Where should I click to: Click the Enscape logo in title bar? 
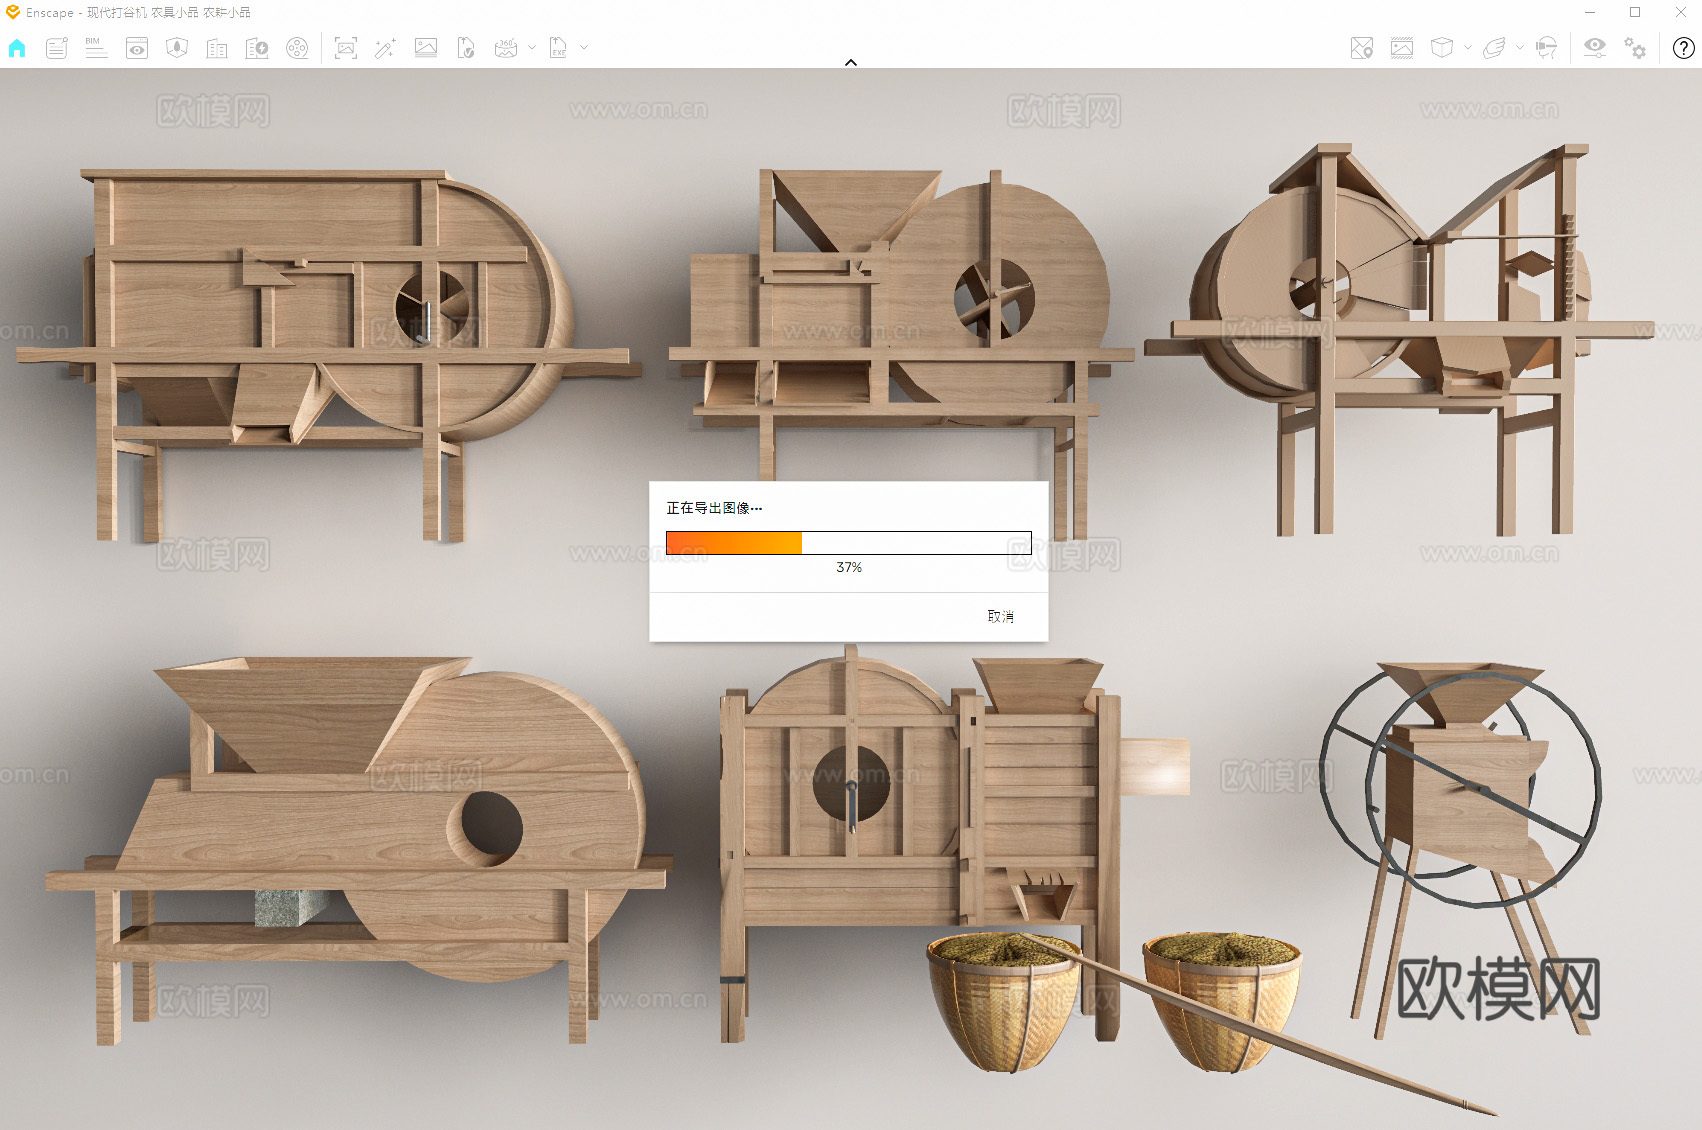(13, 12)
